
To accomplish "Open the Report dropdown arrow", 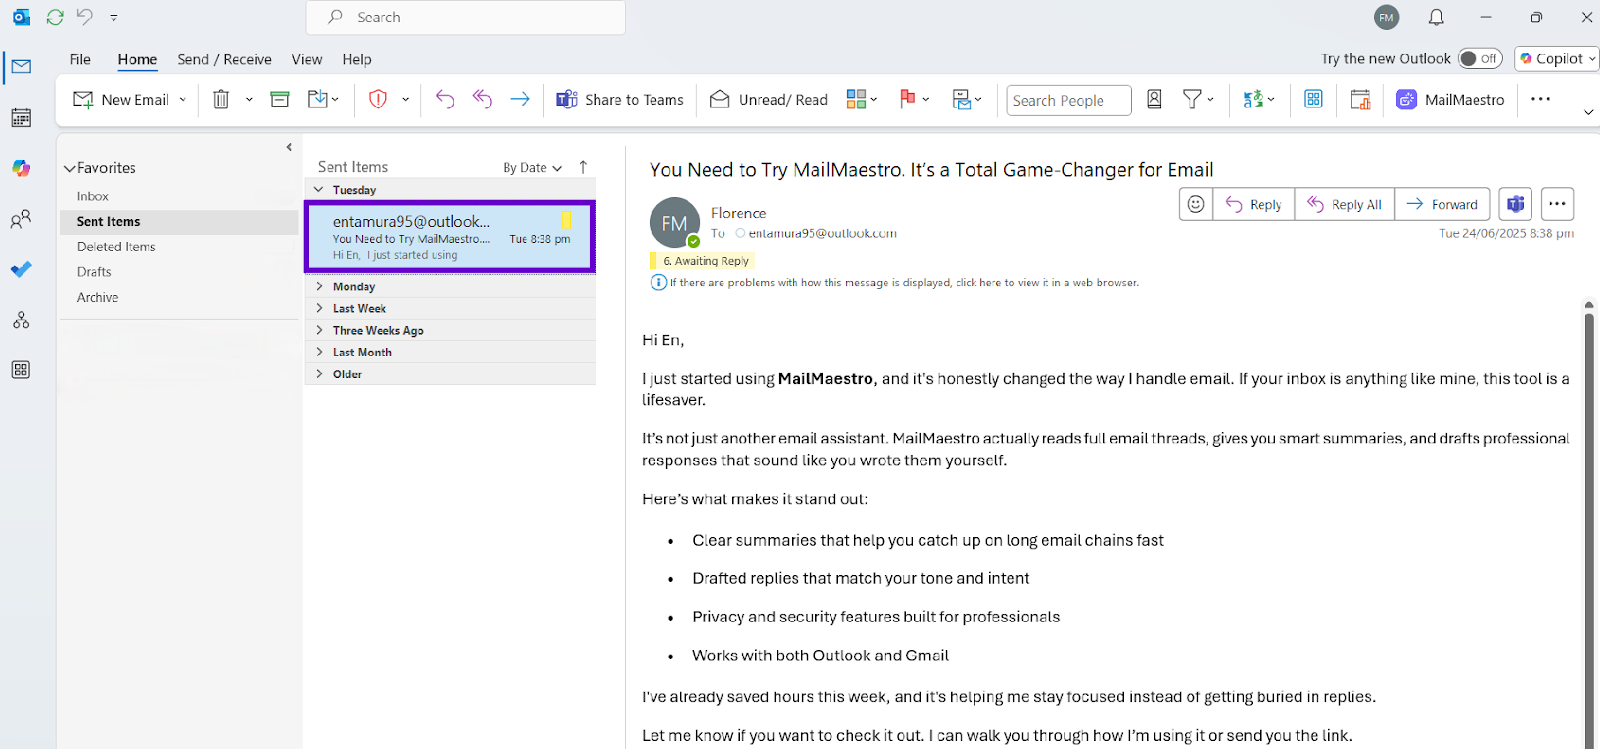I will 405,100.
